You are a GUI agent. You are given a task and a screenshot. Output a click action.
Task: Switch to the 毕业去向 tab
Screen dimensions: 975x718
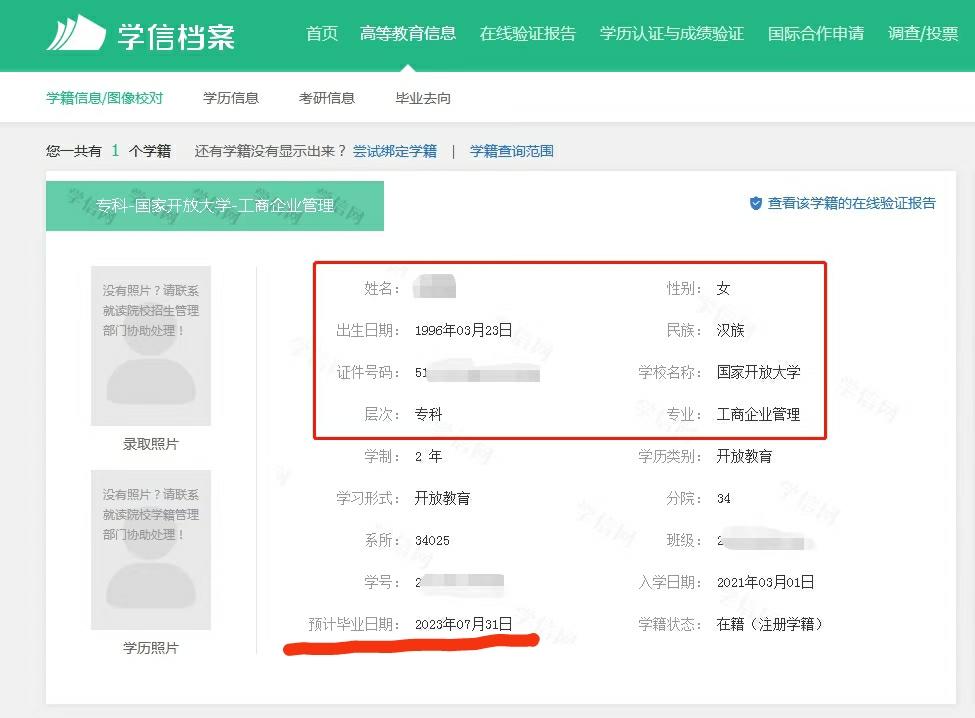(421, 97)
